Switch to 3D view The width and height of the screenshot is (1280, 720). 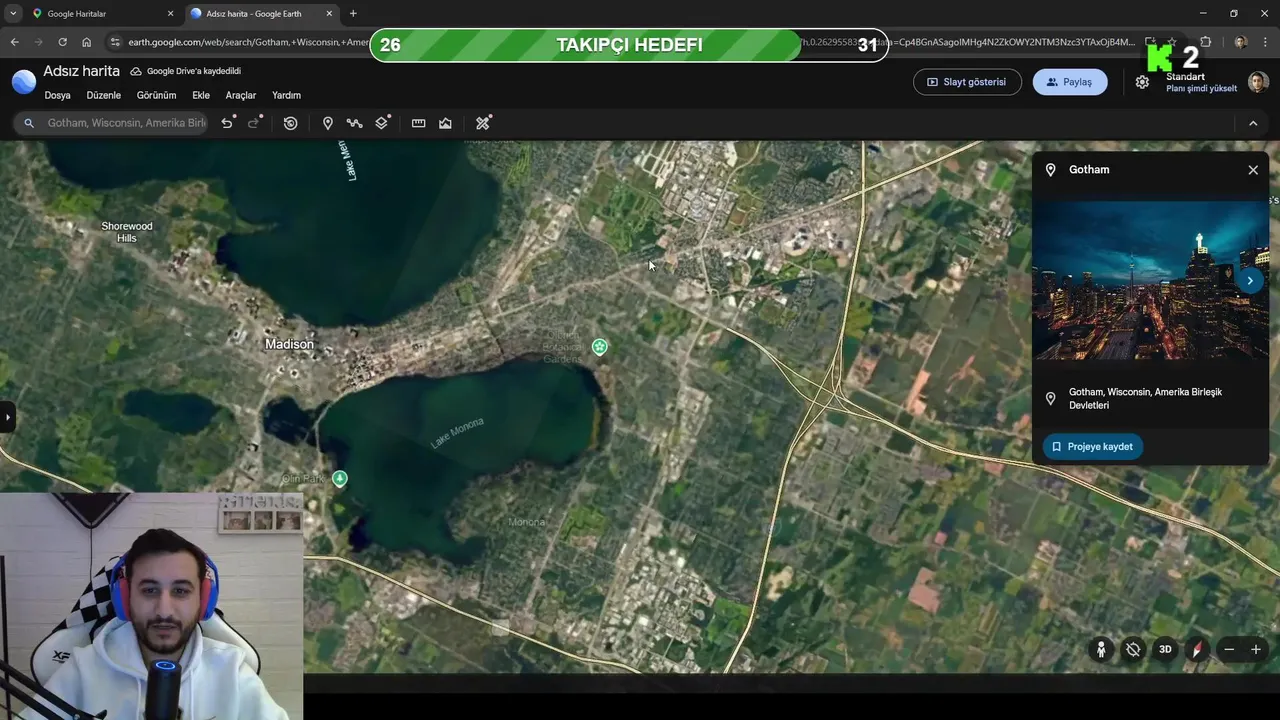(1165, 649)
